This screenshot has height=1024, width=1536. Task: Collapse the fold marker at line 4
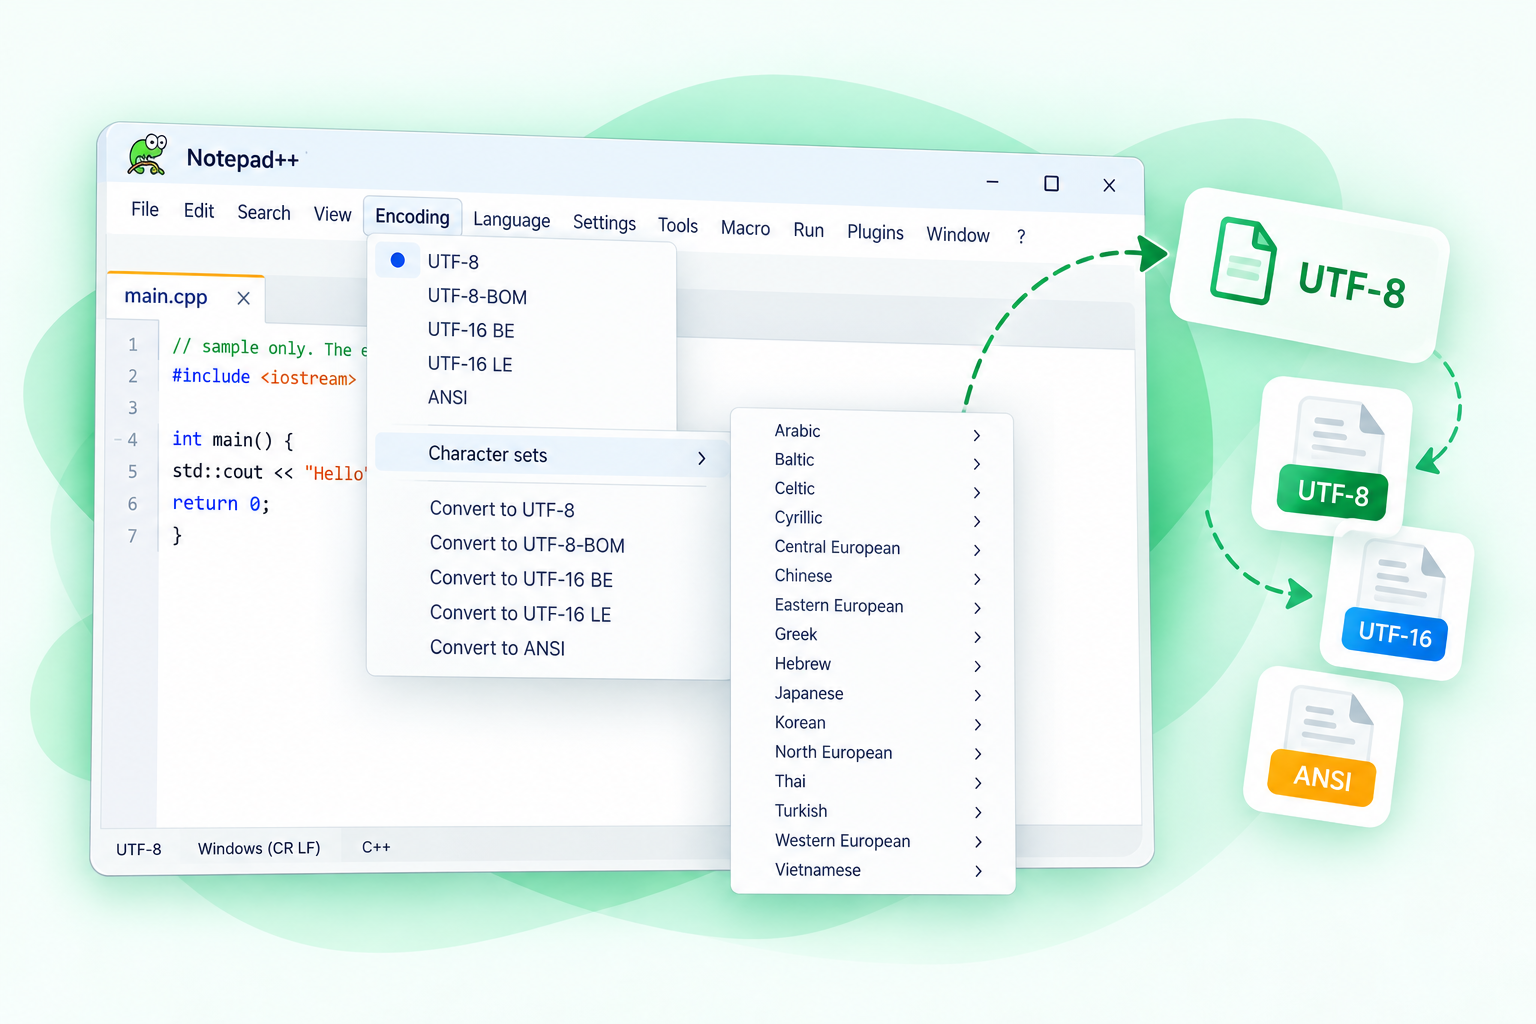coord(118,439)
